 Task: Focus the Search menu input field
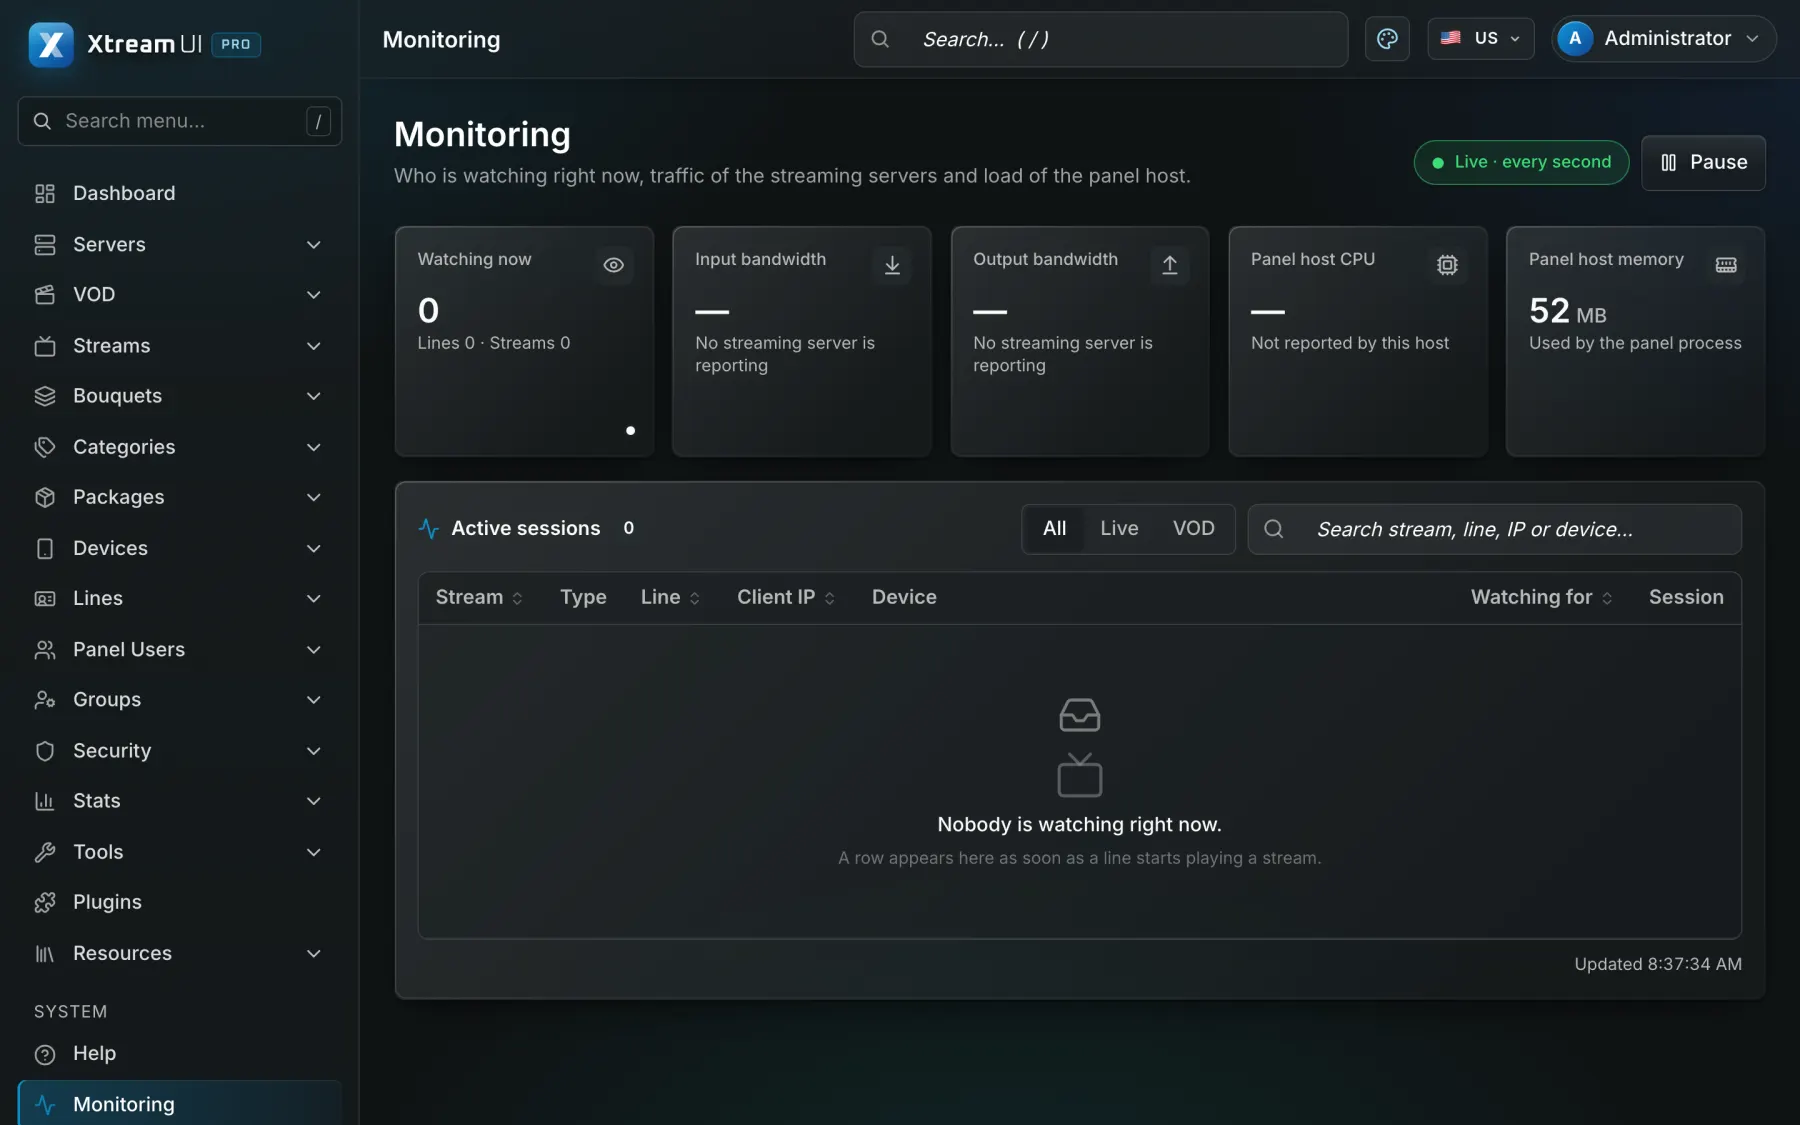[x=180, y=121]
